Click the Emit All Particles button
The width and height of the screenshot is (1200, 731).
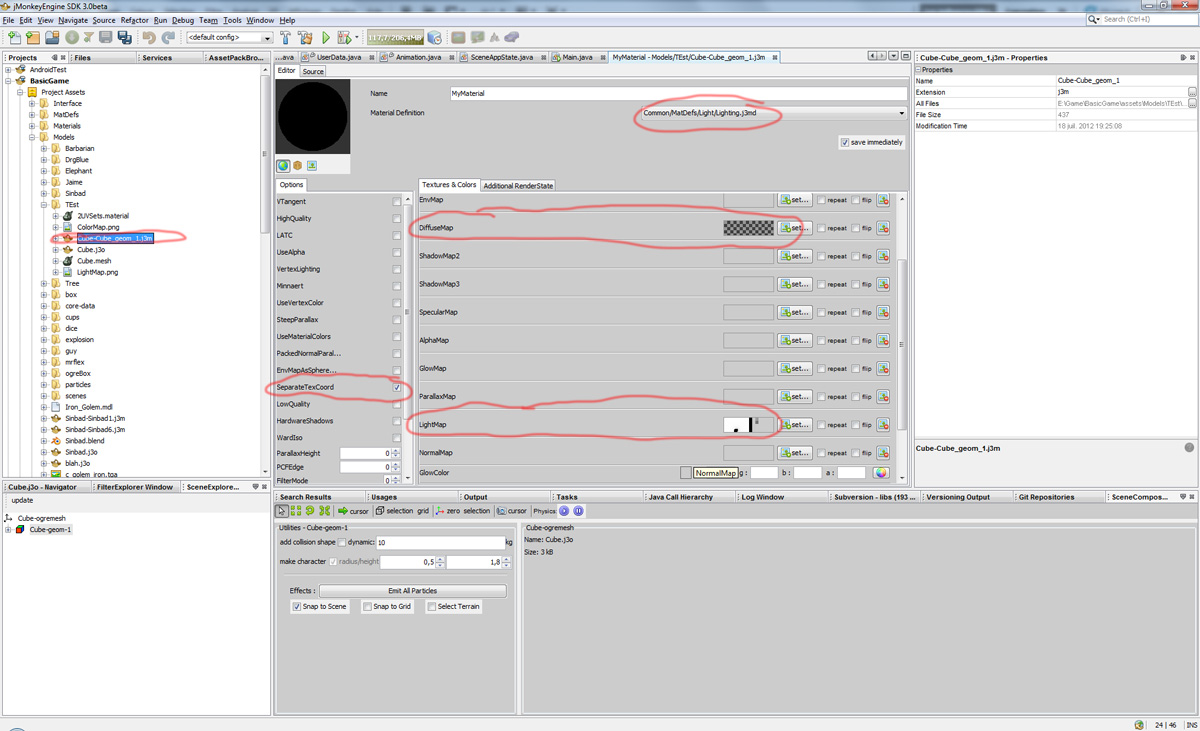(412, 591)
